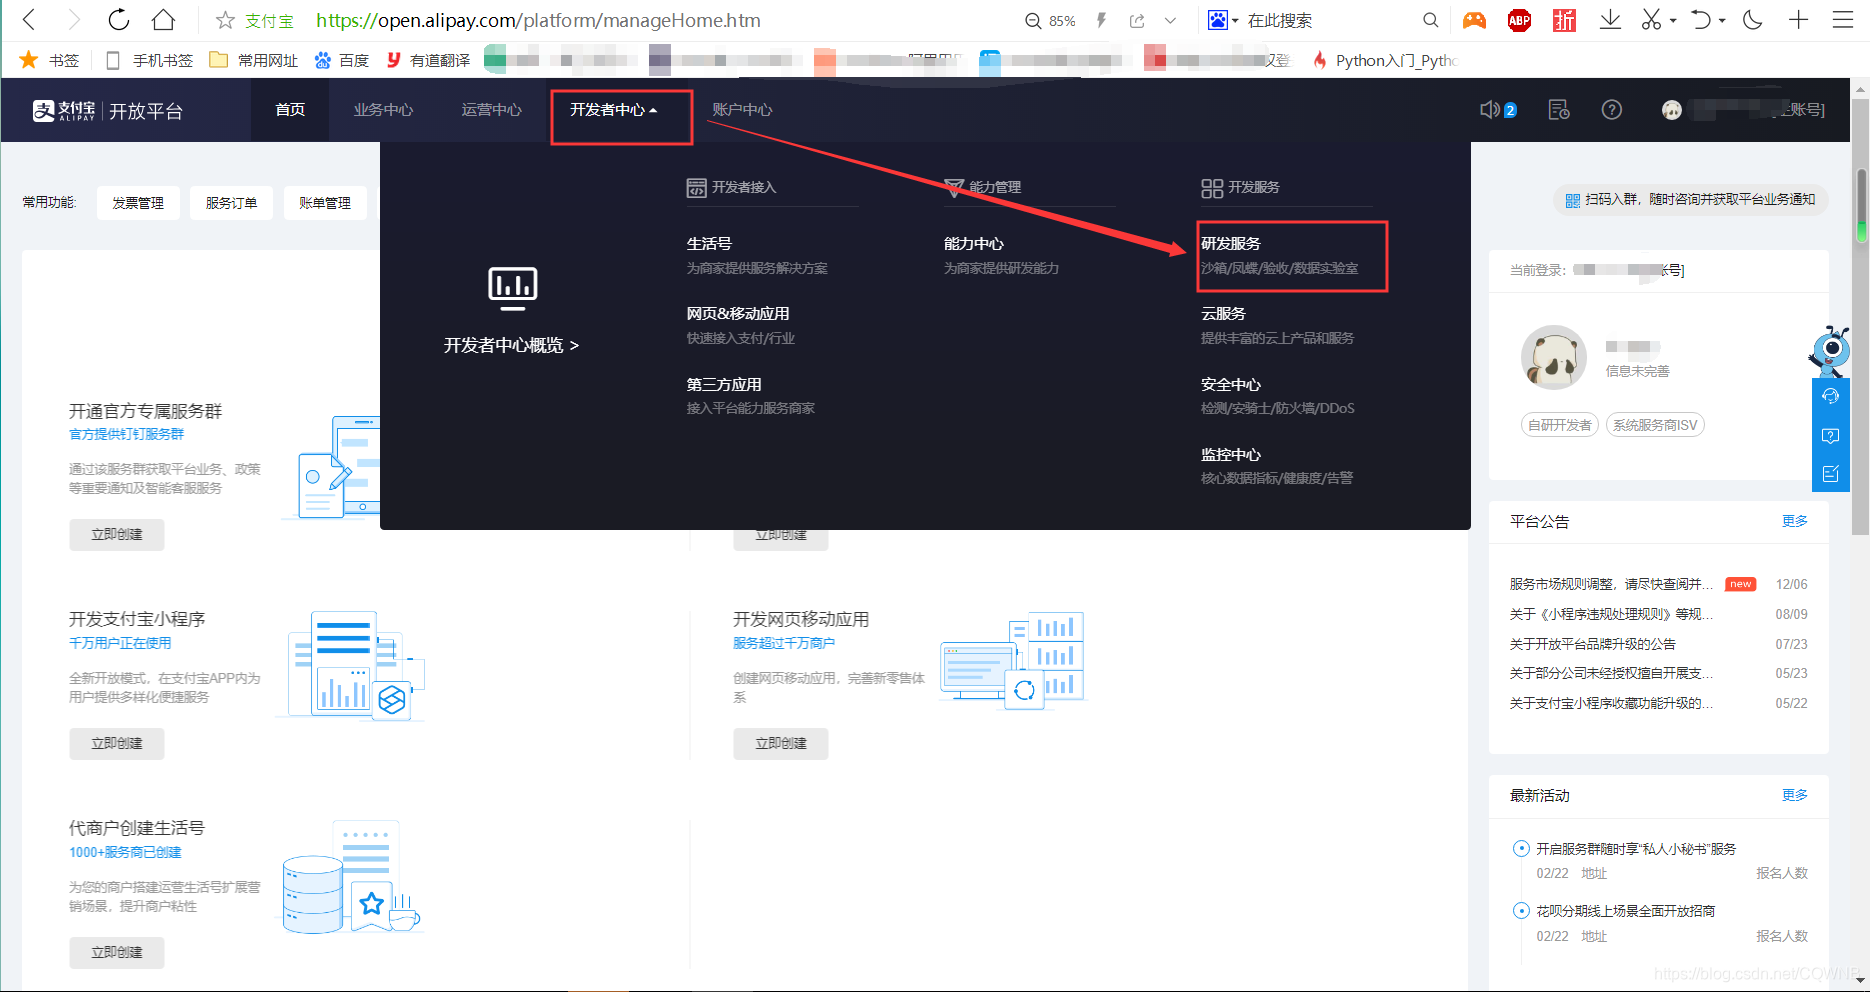This screenshot has height=992, width=1870.
Task: Click 立即创建 under 开发网页移动应用
Action: pyautogui.click(x=781, y=744)
